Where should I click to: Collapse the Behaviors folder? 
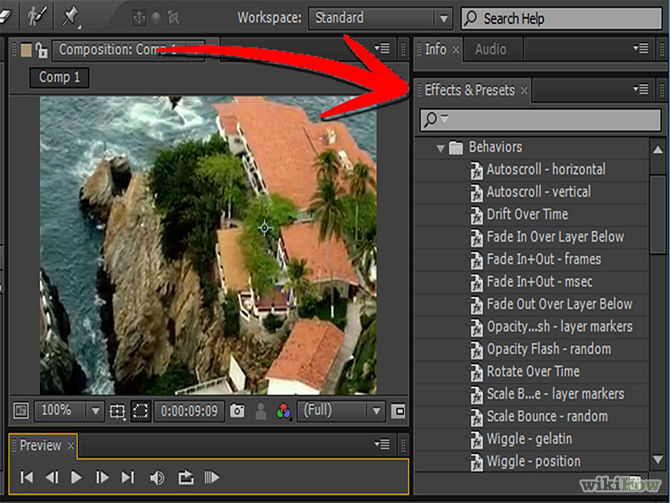coord(440,148)
